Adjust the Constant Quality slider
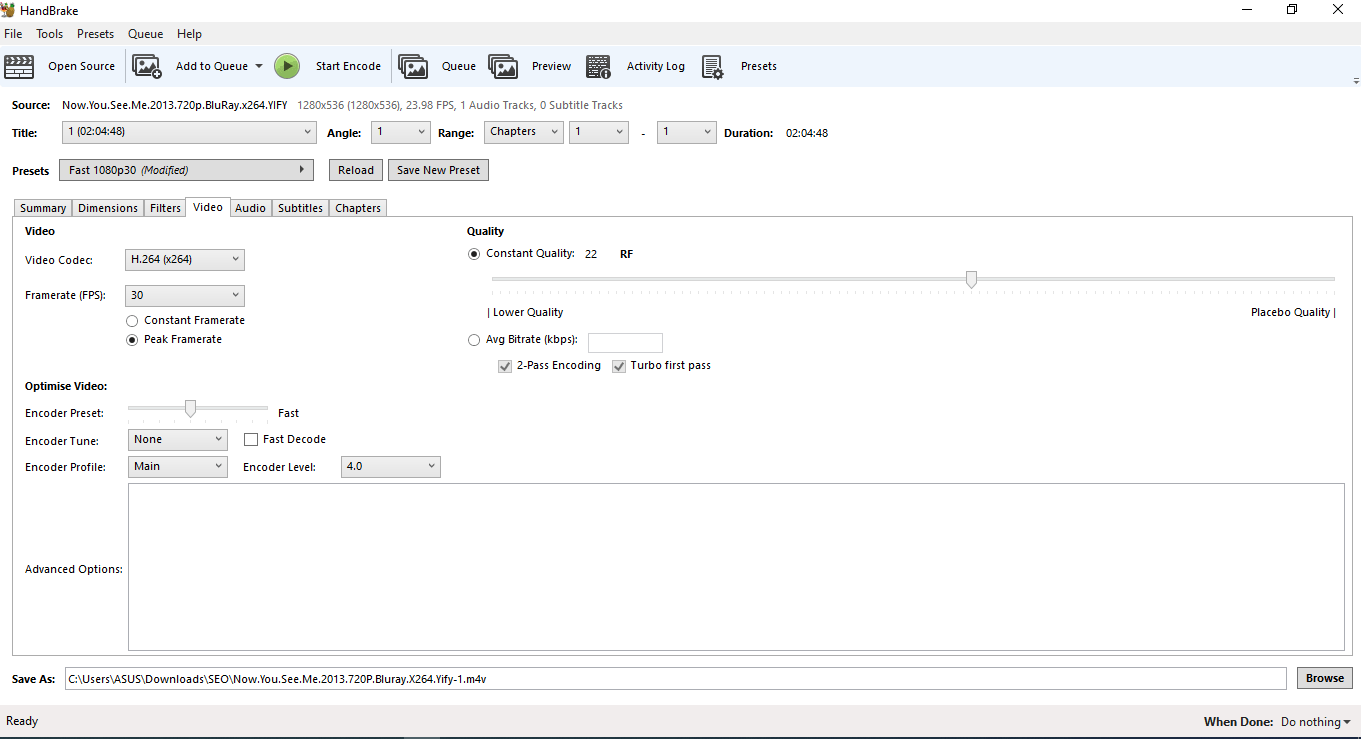 971,279
